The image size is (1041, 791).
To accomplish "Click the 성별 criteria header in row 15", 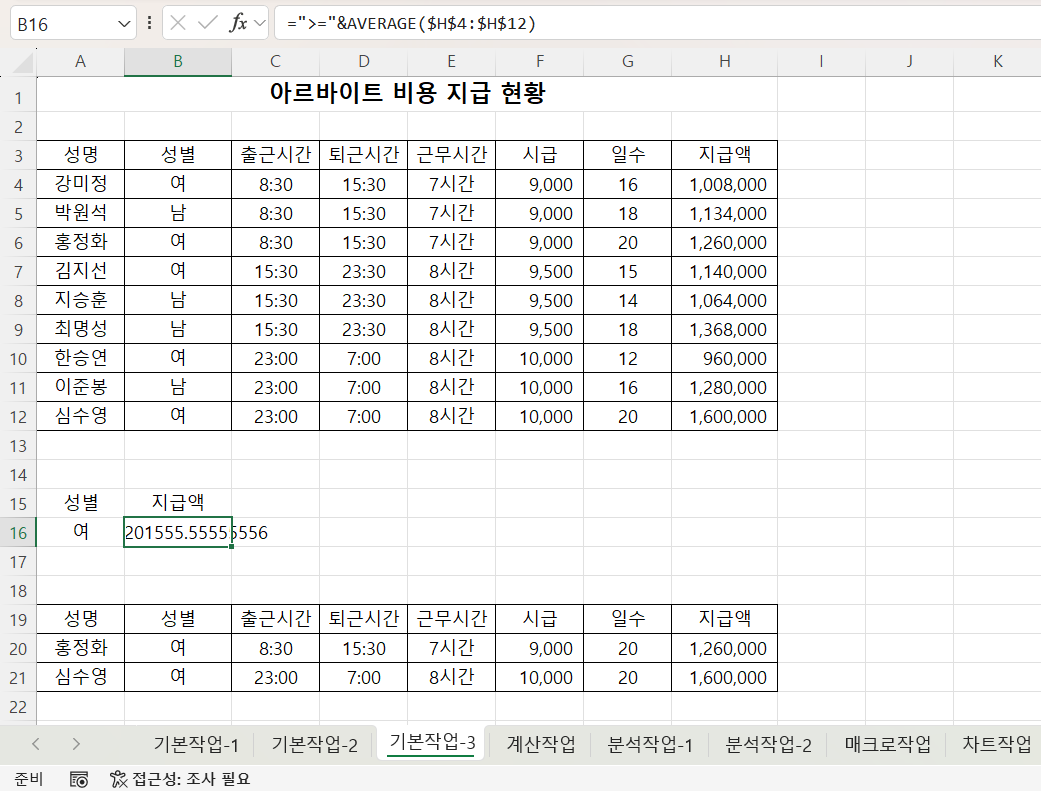I will 80,503.
